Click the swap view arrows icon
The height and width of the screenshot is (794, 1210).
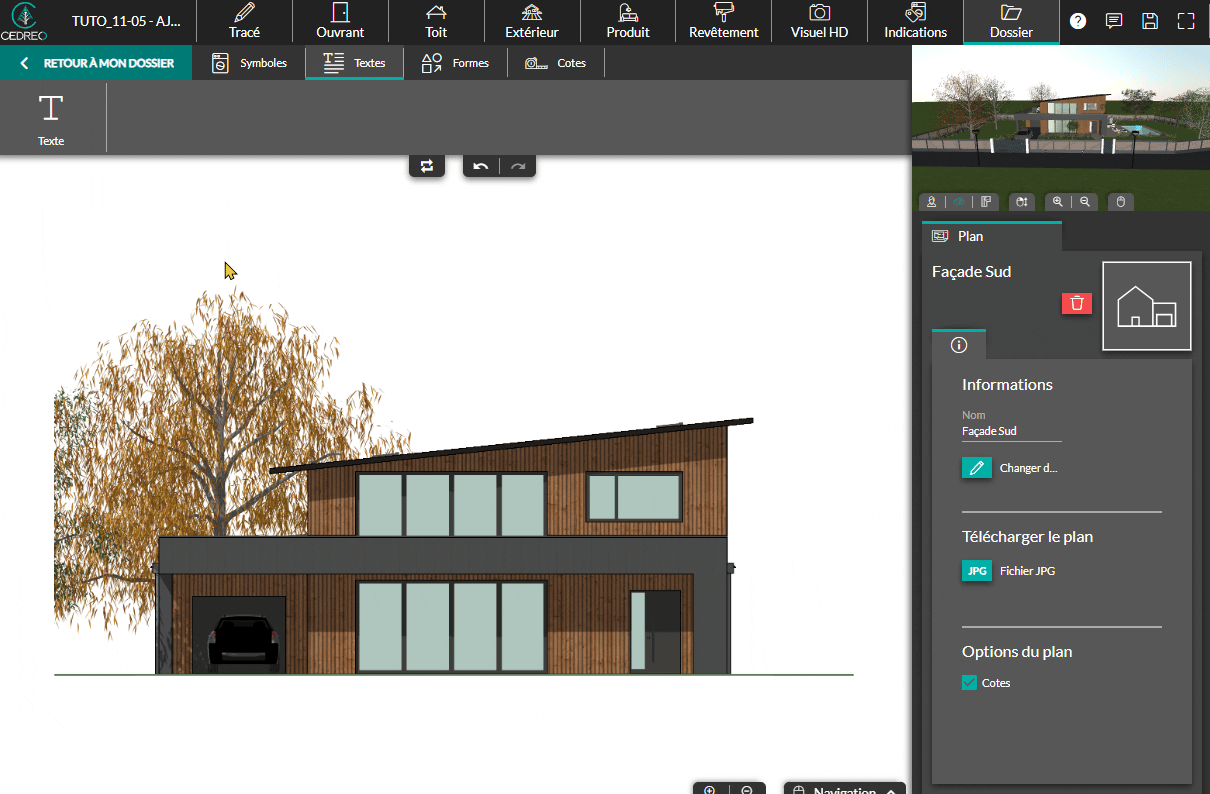coord(427,166)
